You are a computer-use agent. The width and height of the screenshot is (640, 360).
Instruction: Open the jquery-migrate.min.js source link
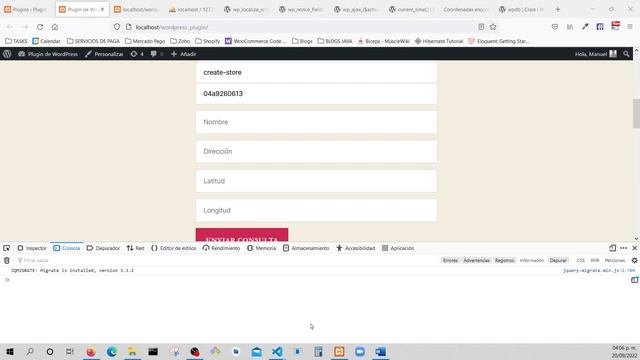point(599,271)
